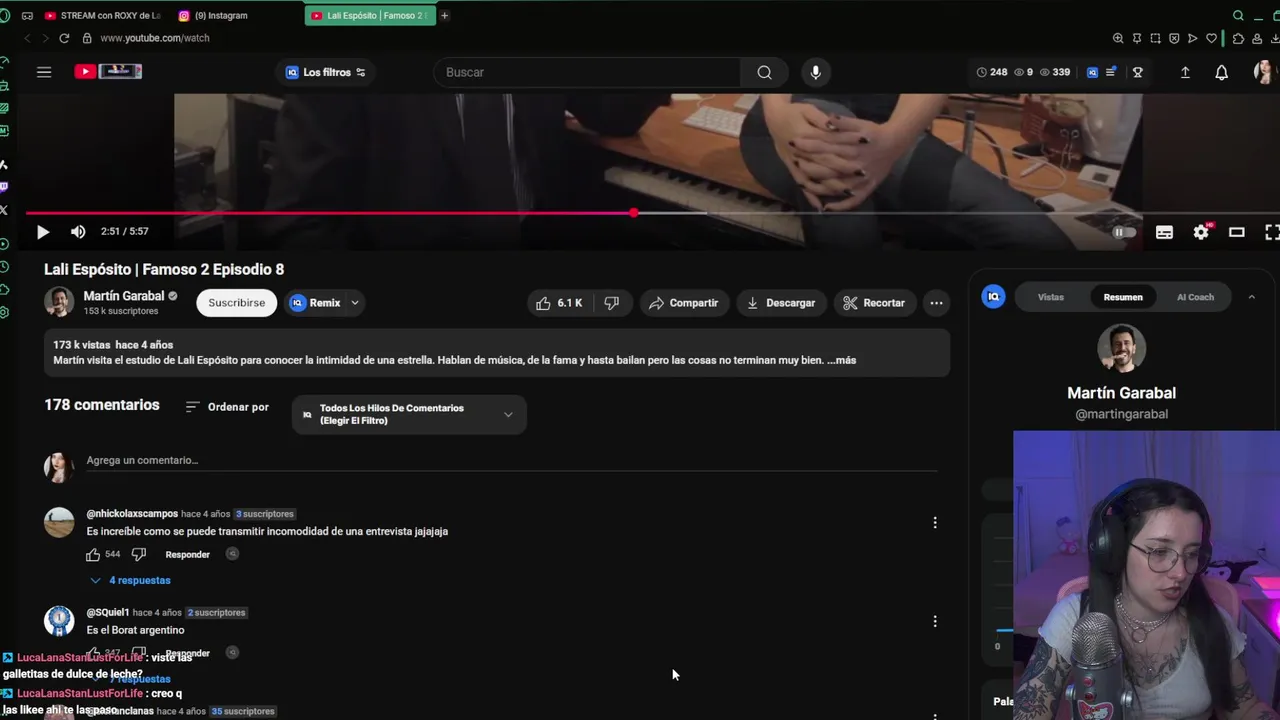The height and width of the screenshot is (720, 1280).
Task: Open the browser snapshot selection tool
Action: point(1155,38)
